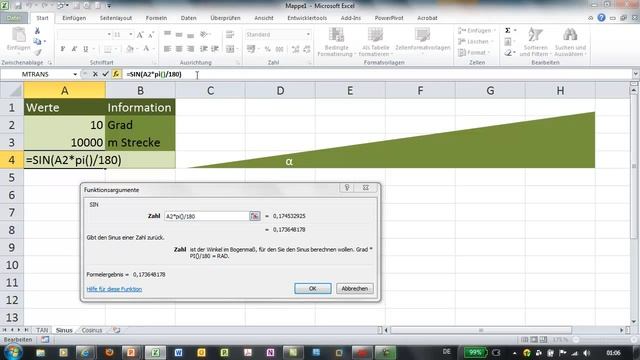This screenshot has width=640, height=360.
Task: Click the cut scissors icon
Action: (37, 31)
